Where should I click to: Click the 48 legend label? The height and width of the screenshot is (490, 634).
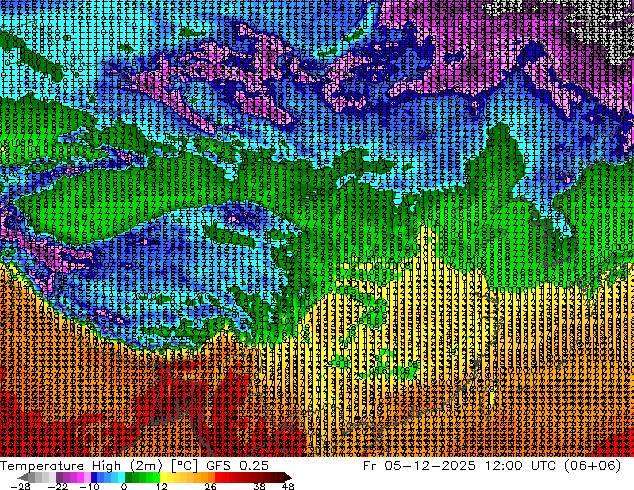click(288, 486)
